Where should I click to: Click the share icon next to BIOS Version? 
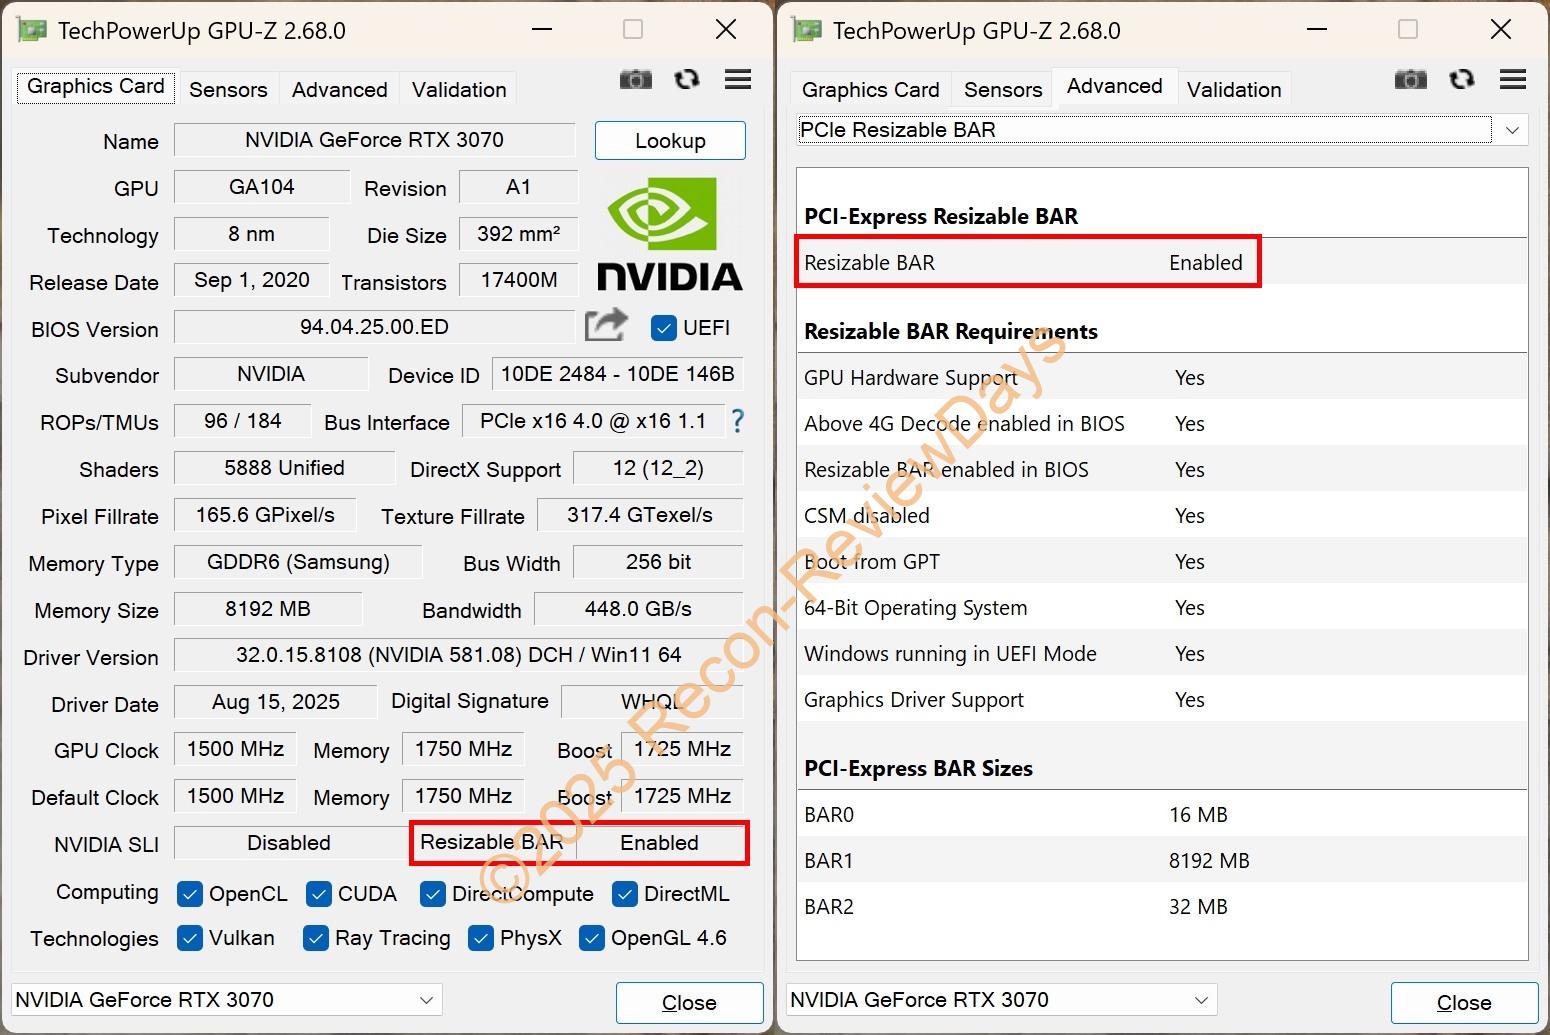[606, 326]
